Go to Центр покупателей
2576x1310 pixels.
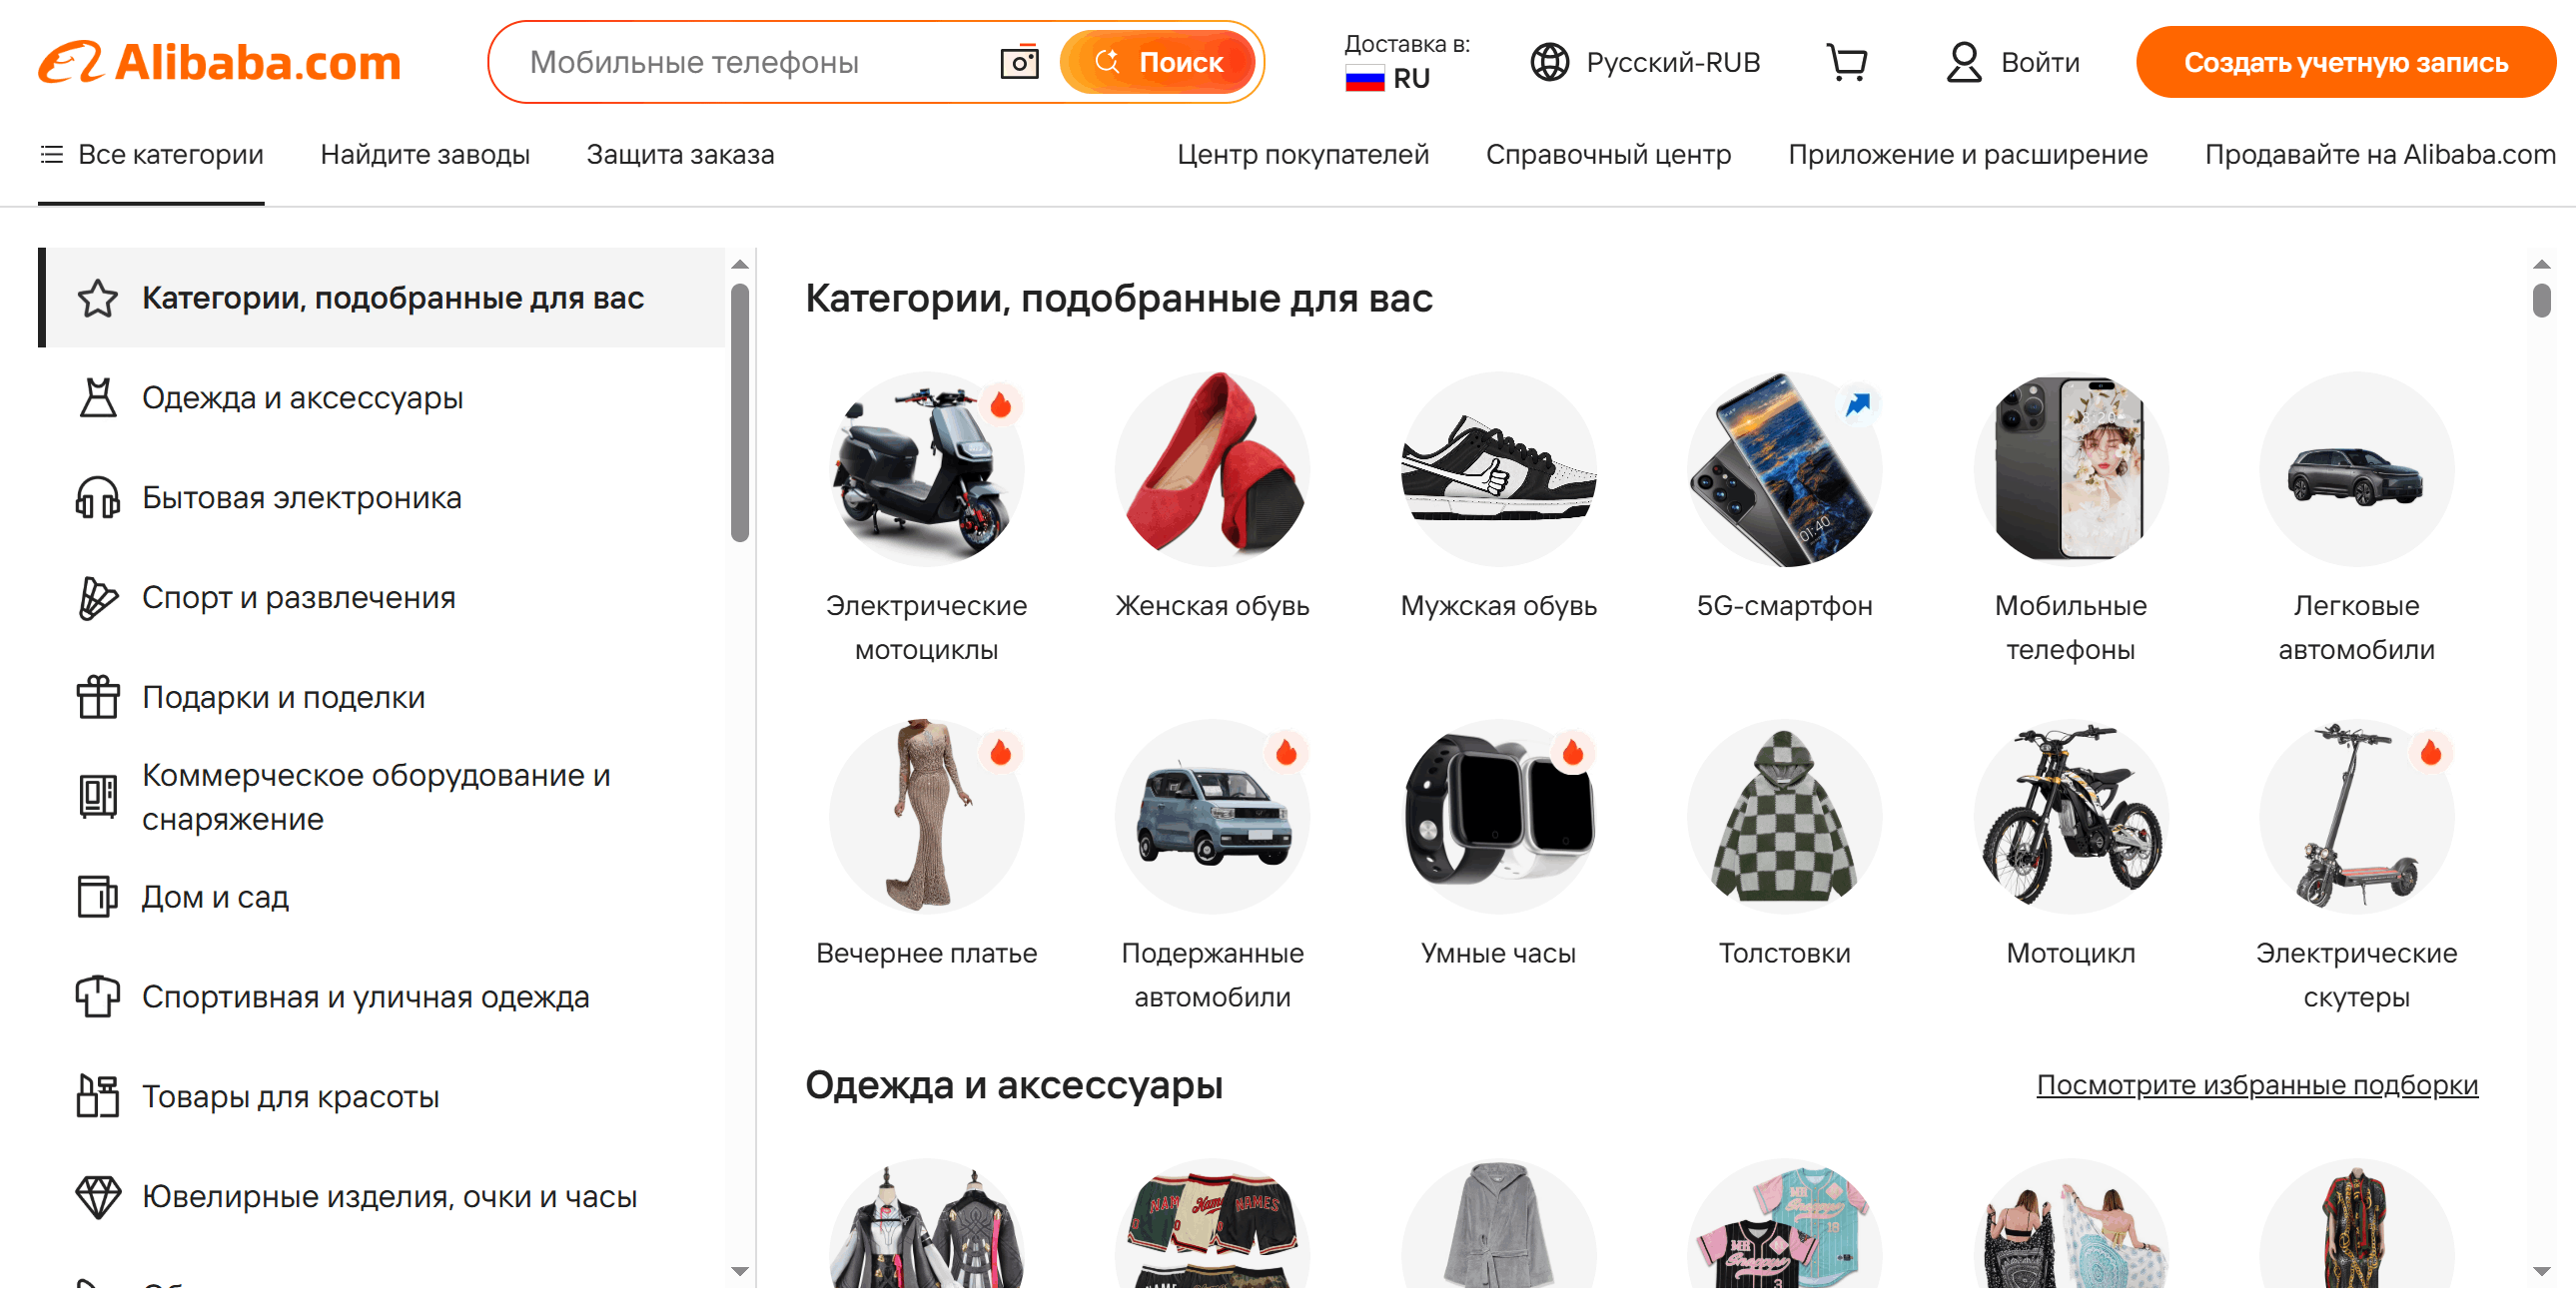coord(1303,154)
